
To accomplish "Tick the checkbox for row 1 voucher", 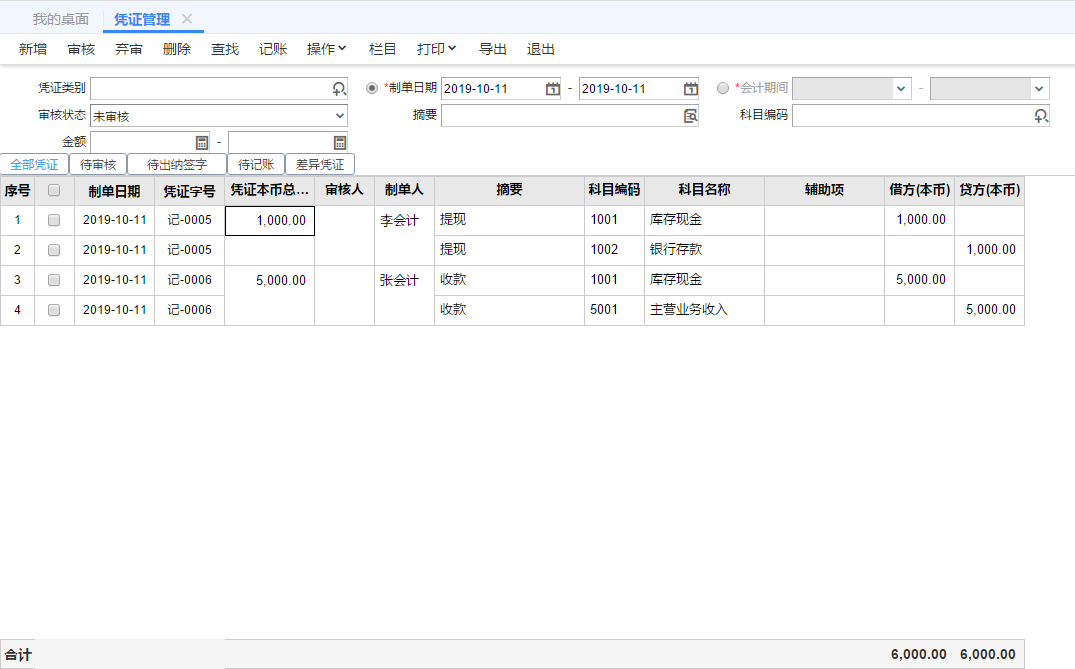I will (54, 220).
